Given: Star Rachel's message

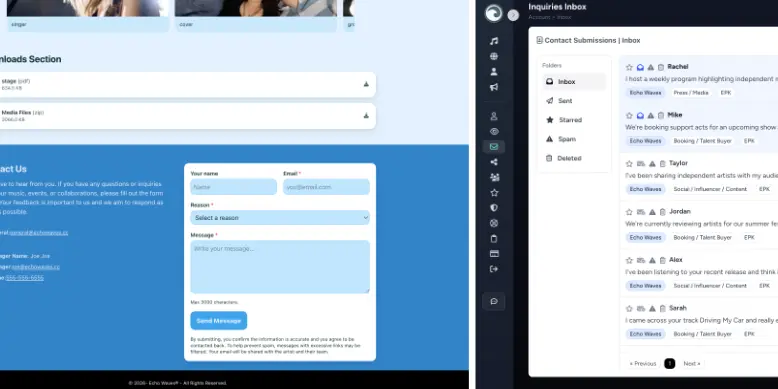Looking at the screenshot, I should point(629,67).
